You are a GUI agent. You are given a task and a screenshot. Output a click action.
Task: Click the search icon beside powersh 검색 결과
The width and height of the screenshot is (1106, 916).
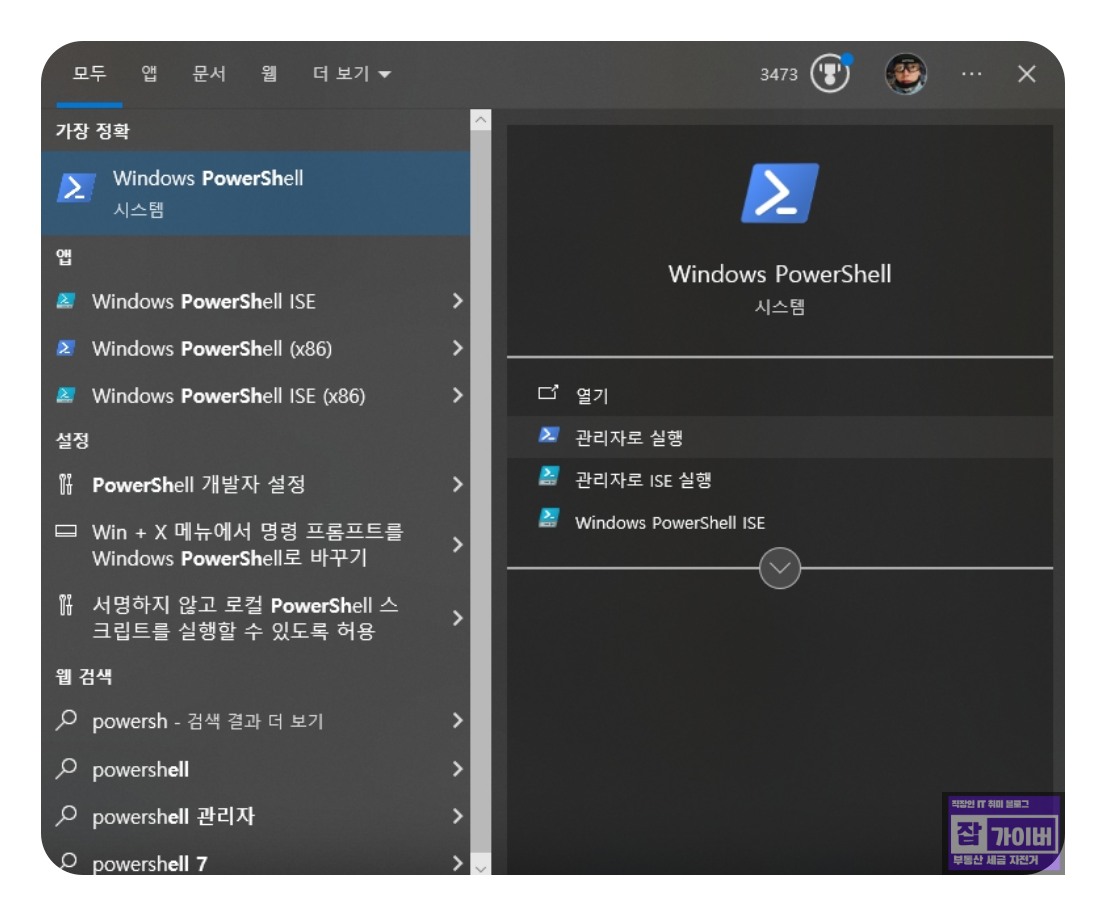(66, 719)
